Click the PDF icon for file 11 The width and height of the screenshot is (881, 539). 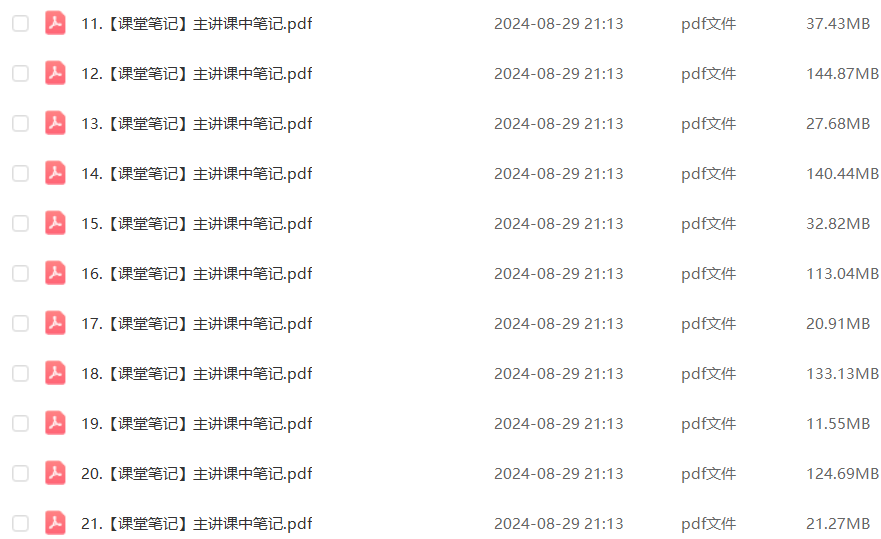[55, 23]
